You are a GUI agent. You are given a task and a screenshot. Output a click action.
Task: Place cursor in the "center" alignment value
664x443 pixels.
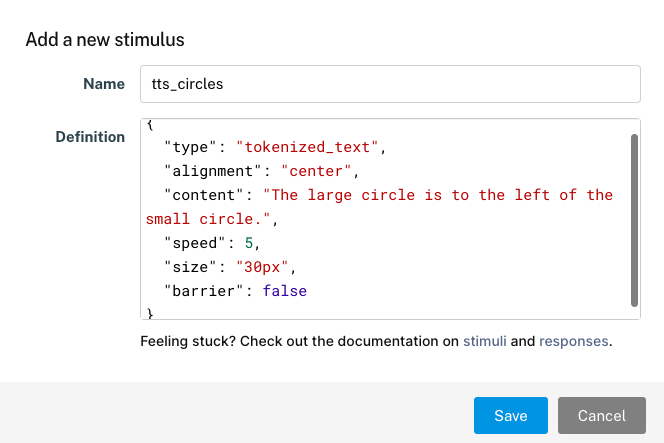316,171
